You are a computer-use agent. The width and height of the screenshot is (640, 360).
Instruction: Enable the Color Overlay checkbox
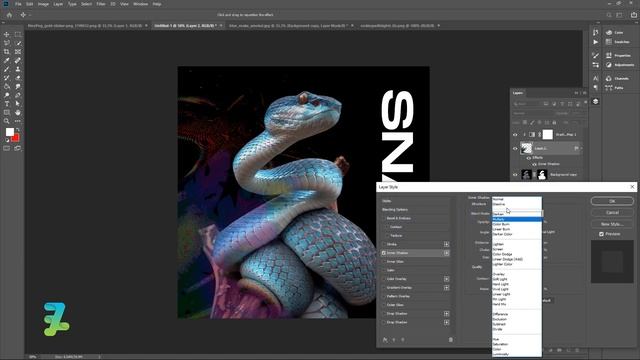coord(384,279)
